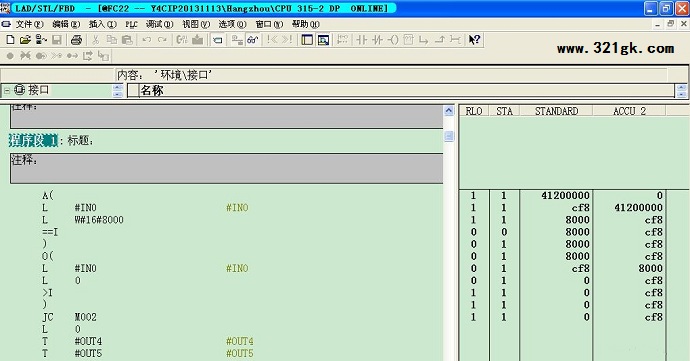
Task: Open the 调试 menu
Action: [x=159, y=24]
